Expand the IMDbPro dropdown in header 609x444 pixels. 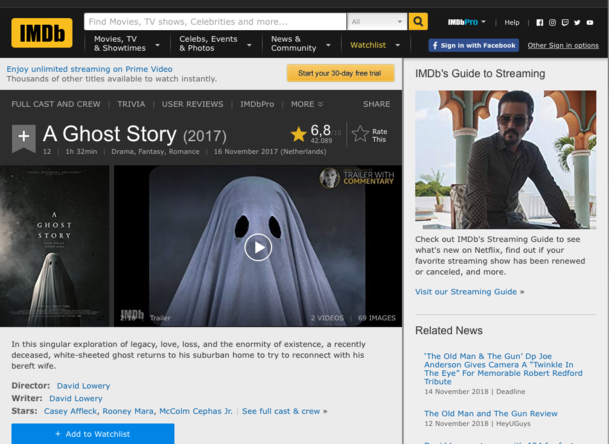pyautogui.click(x=469, y=22)
